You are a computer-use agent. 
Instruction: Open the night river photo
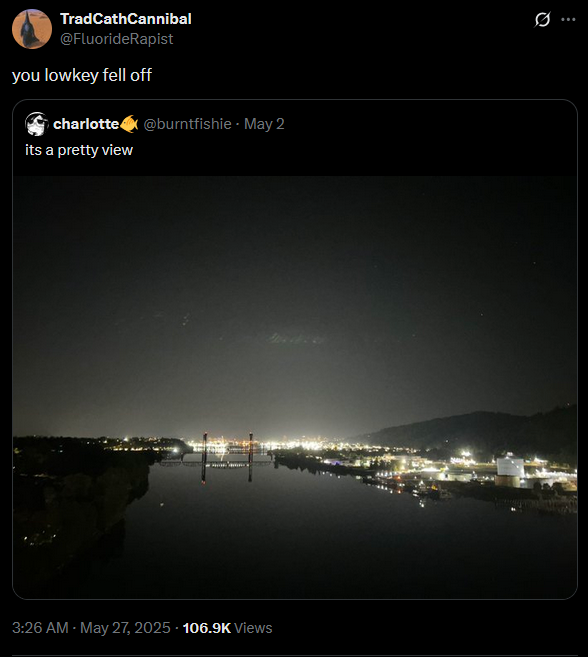point(295,387)
